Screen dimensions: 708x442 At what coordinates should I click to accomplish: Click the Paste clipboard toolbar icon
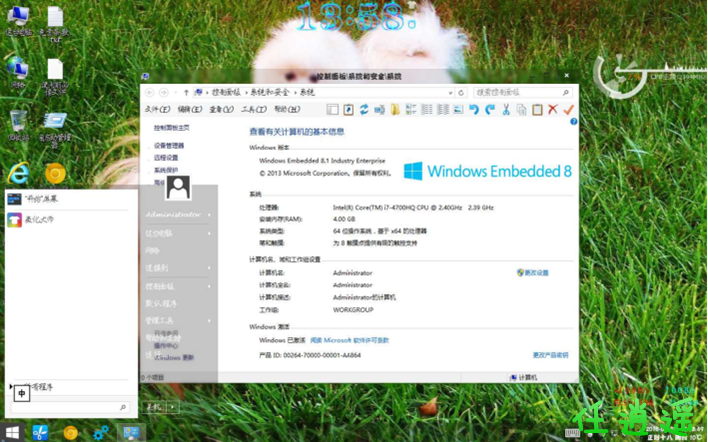[537, 109]
